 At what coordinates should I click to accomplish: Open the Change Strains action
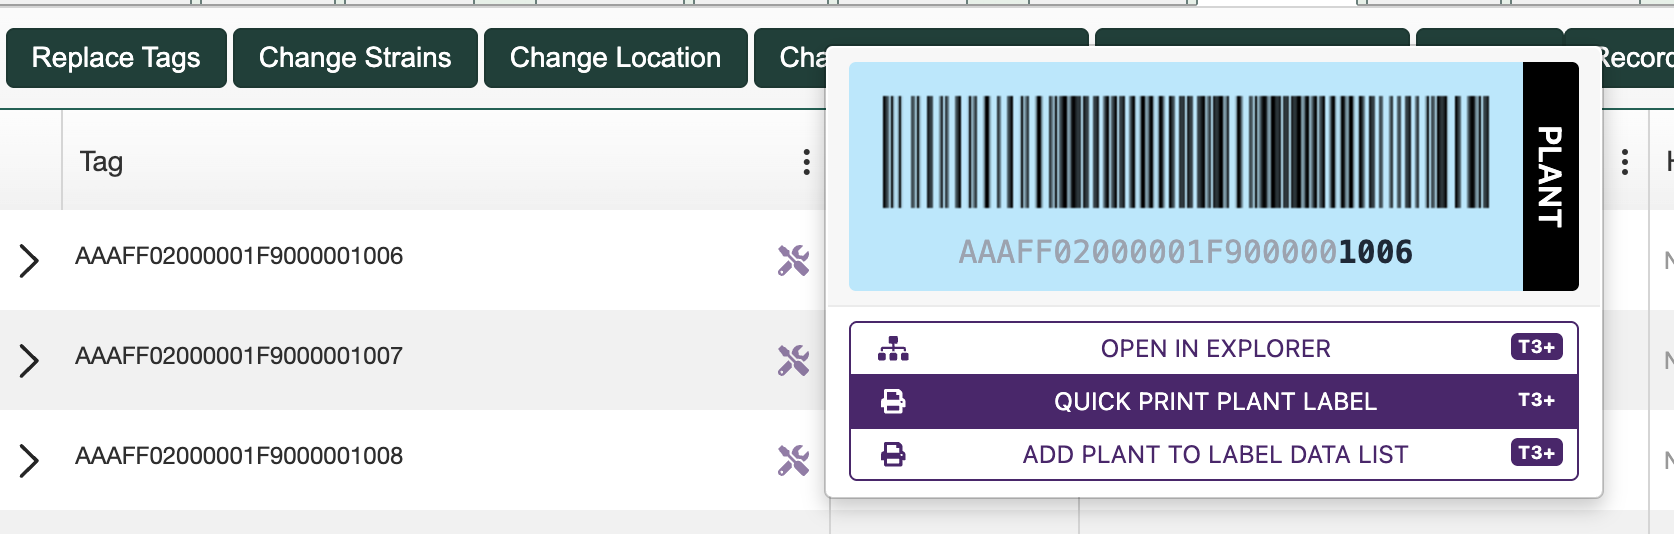pyautogui.click(x=355, y=58)
